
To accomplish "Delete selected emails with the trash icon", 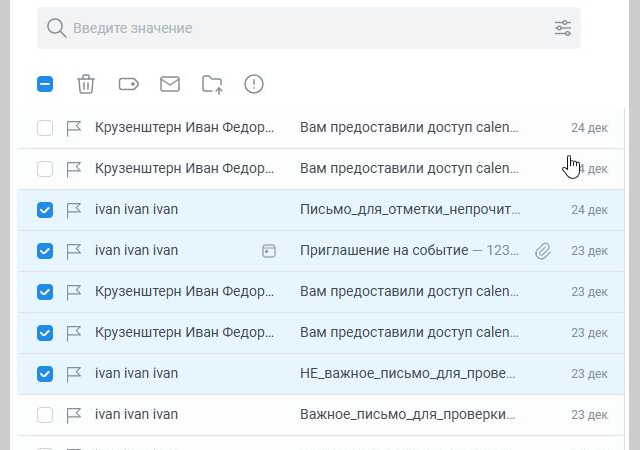I will tap(86, 84).
